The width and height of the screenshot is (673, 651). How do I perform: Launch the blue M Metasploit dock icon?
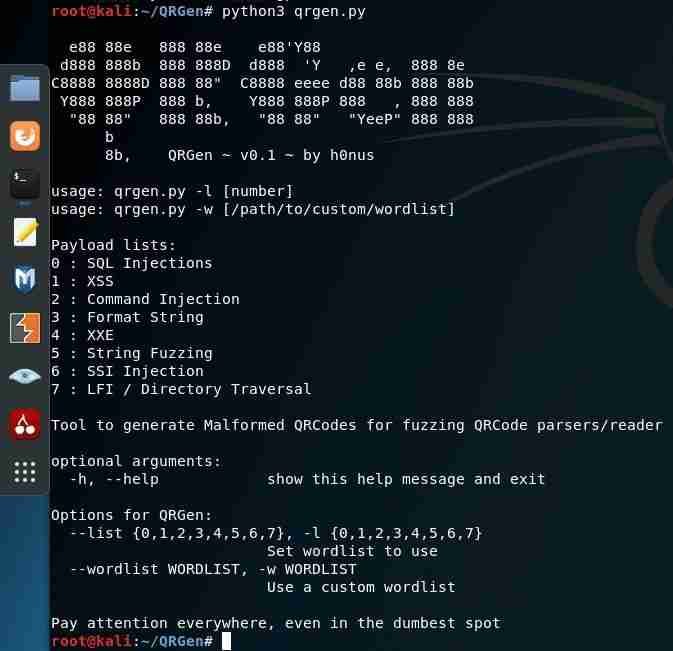25,279
